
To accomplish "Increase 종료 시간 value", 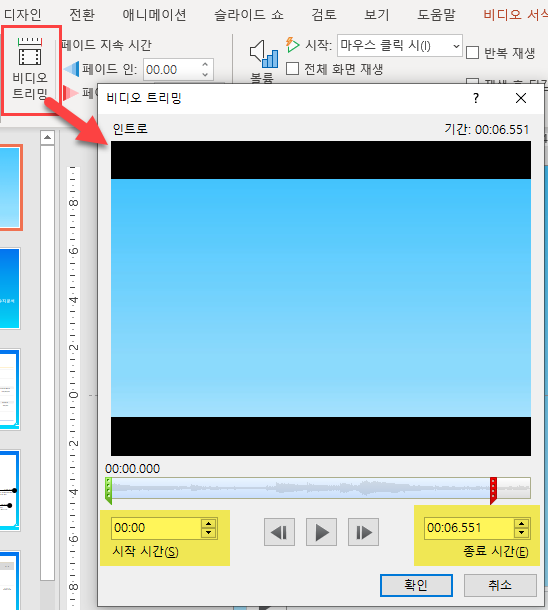I will 522,524.
